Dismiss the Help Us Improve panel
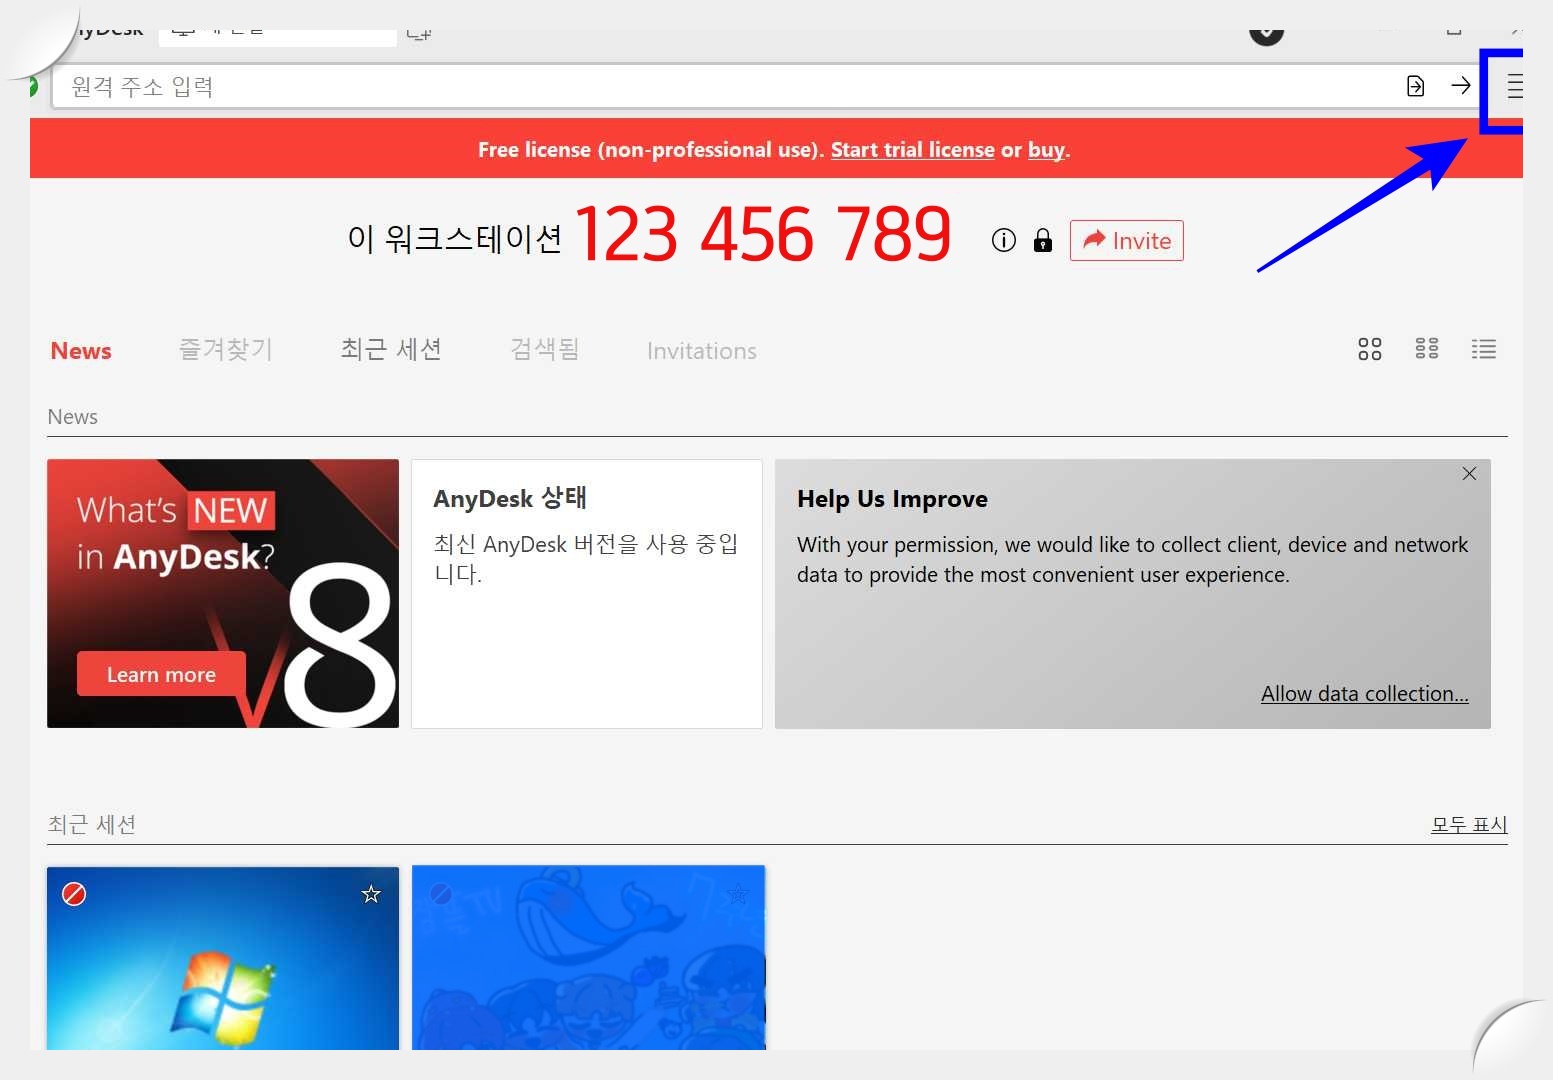Screen dimensions: 1553x1080 pyautogui.click(x=1468, y=473)
